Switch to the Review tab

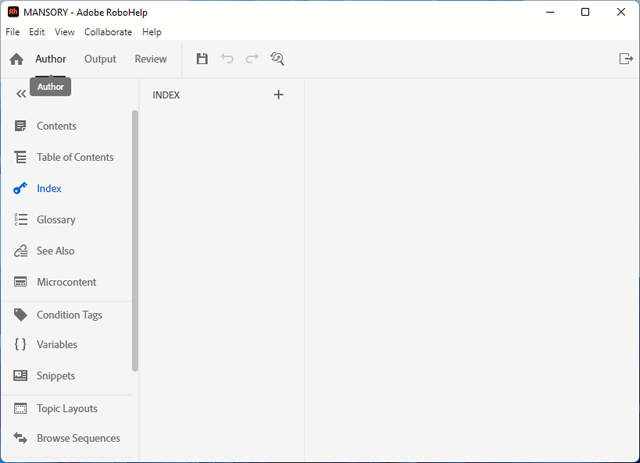[151, 59]
